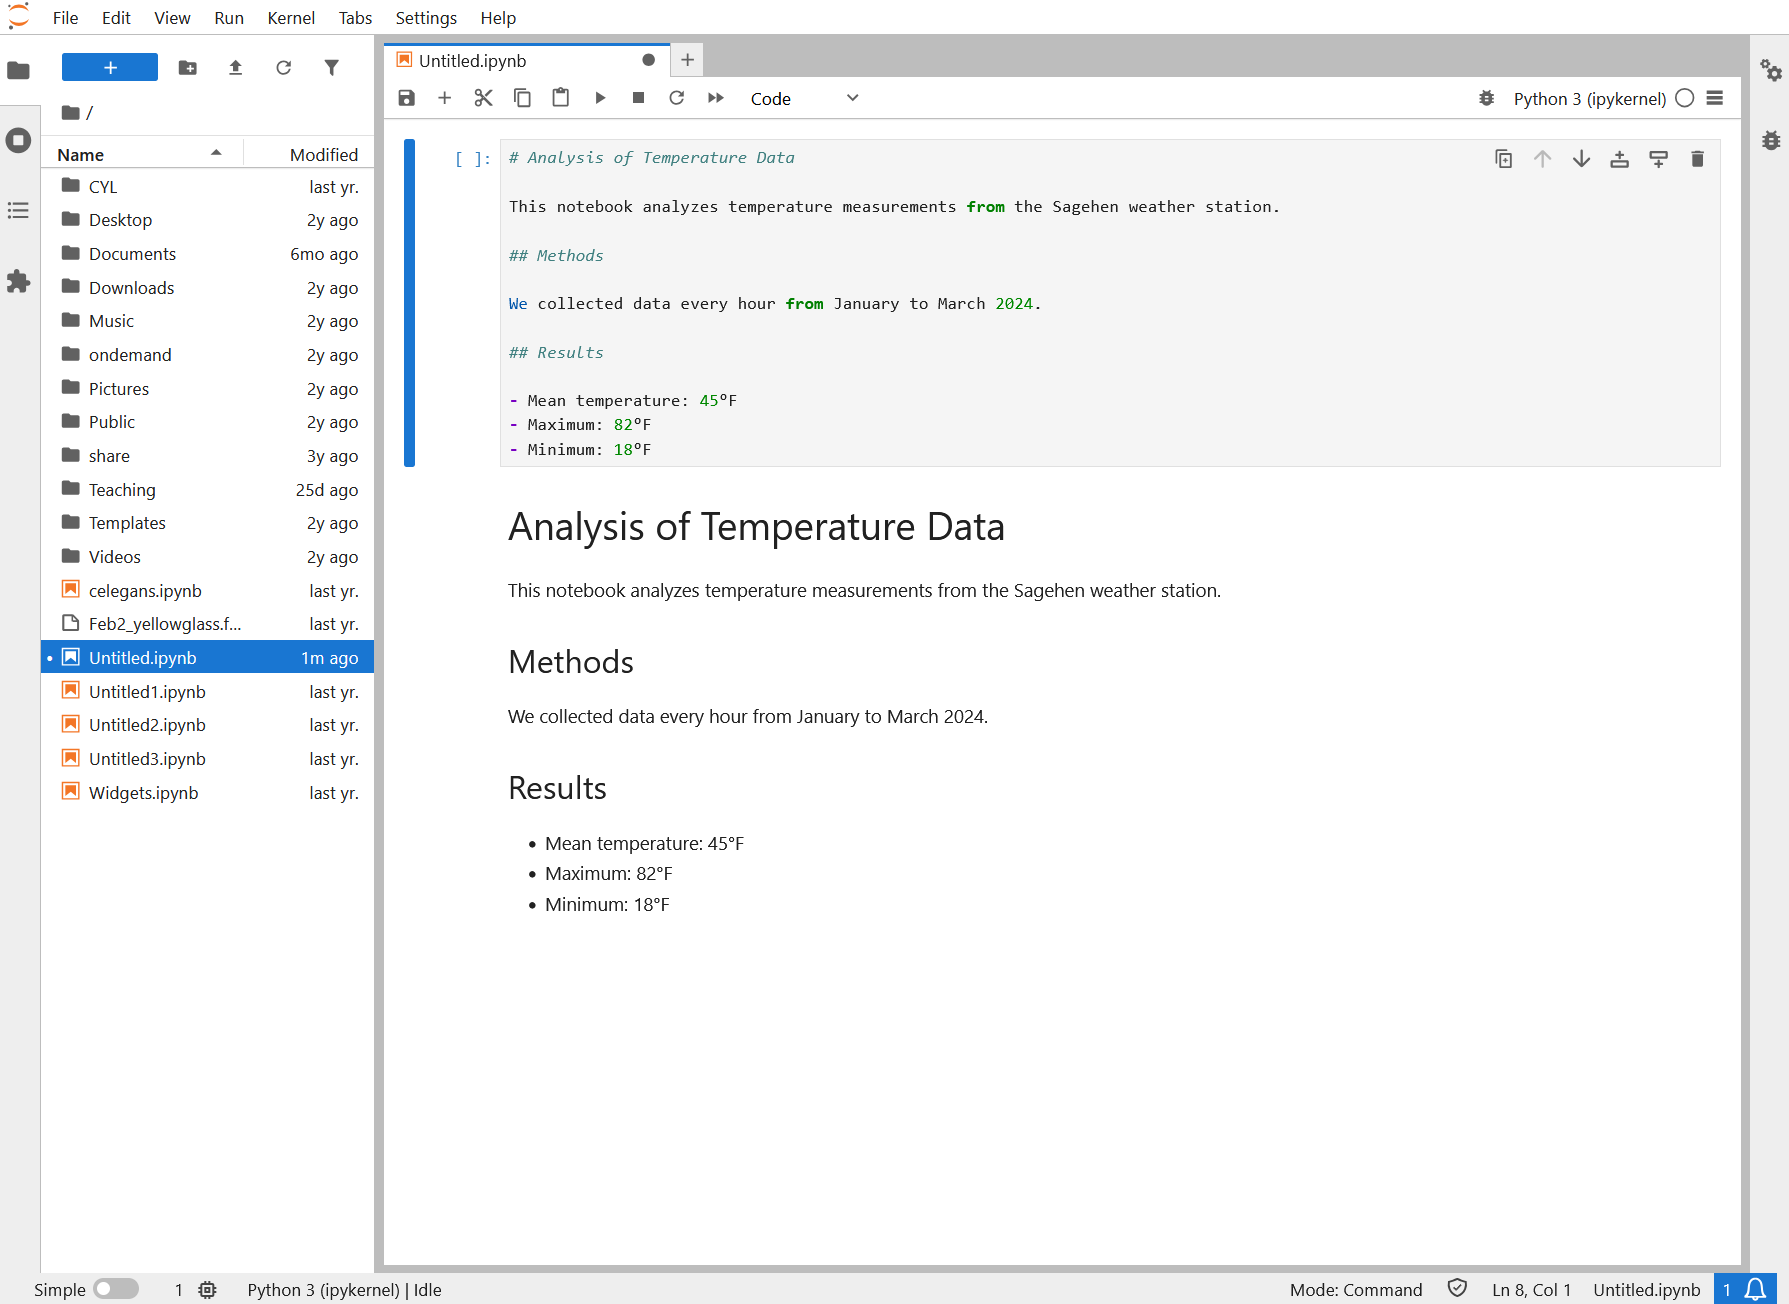
Task: Open the cell type dropdown showing Code
Action: pos(804,98)
